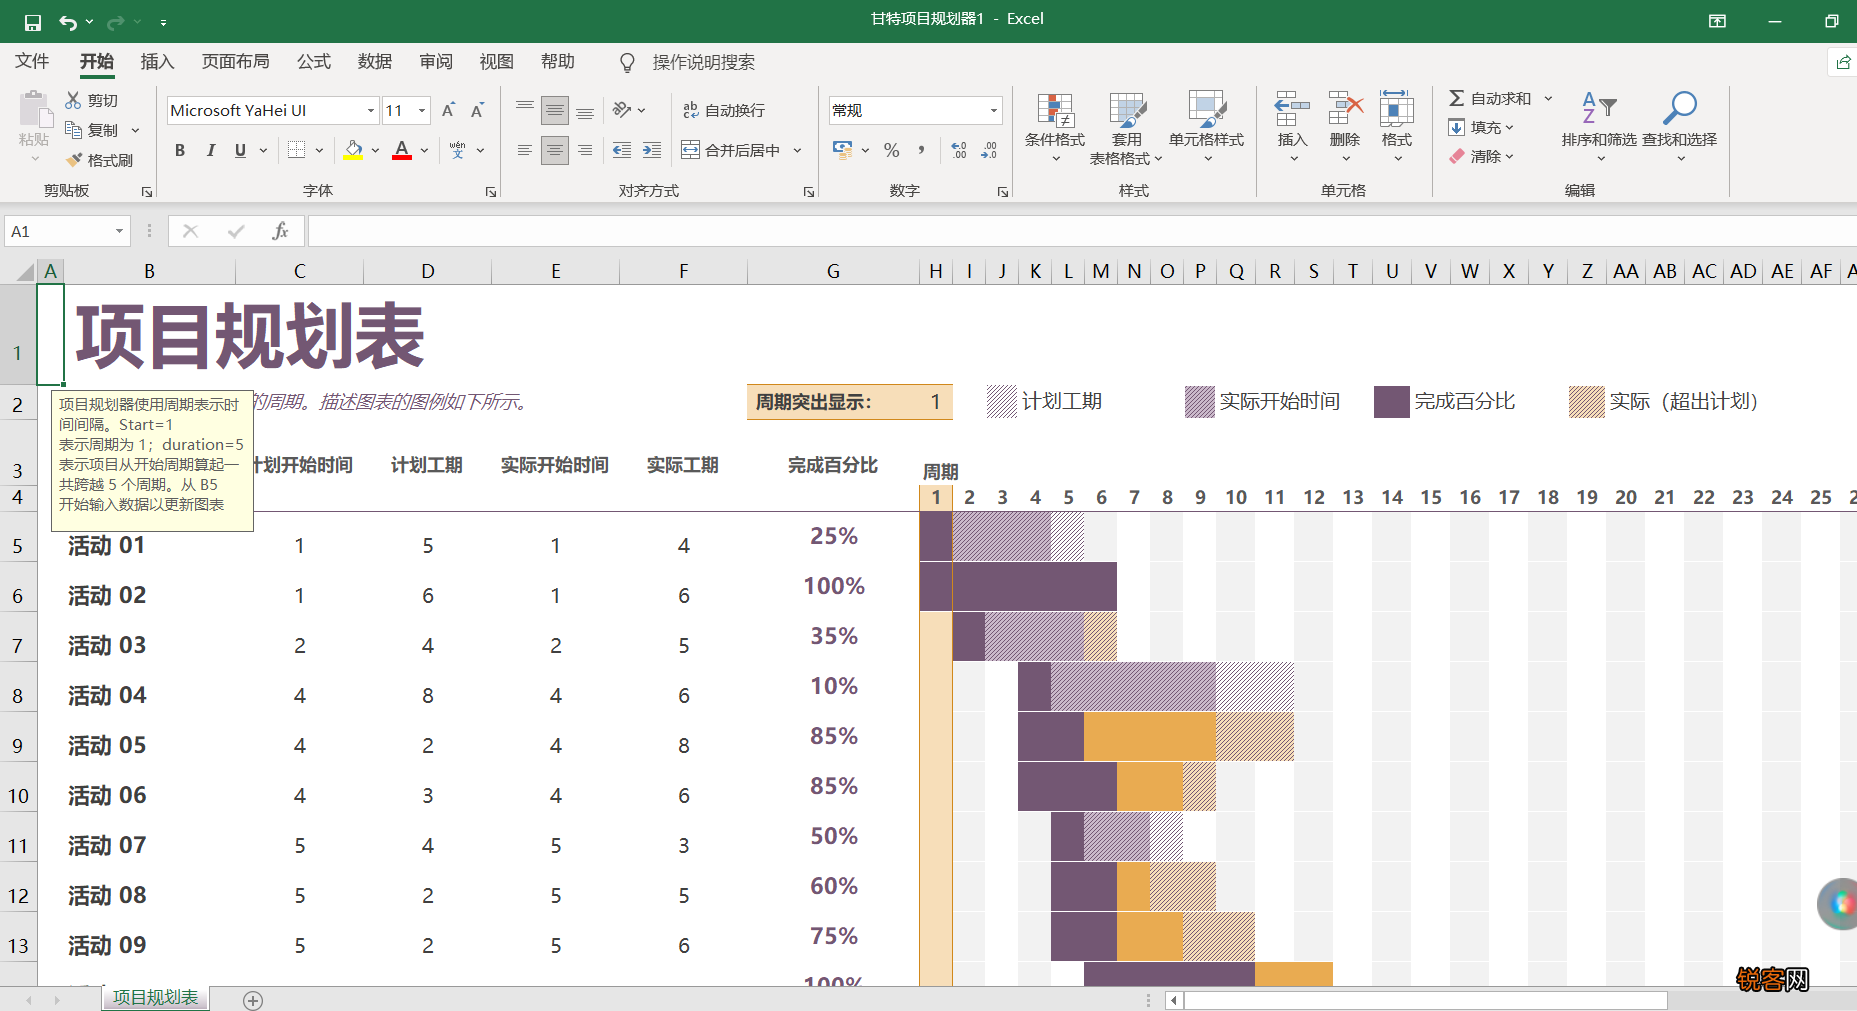
Task: Toggle align right
Action: point(585,150)
